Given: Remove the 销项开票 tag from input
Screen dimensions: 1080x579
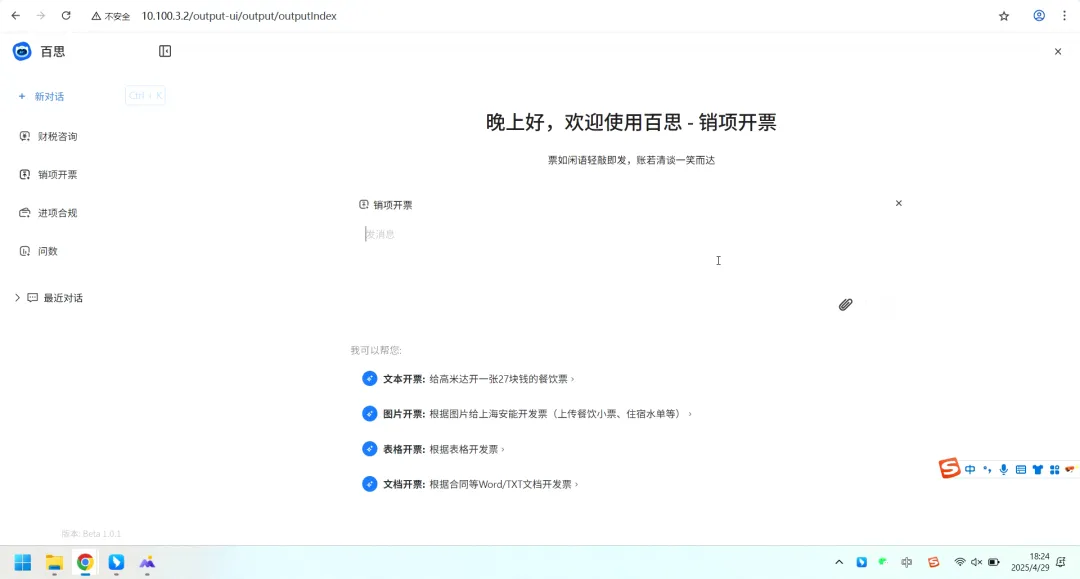Looking at the screenshot, I should (x=898, y=203).
